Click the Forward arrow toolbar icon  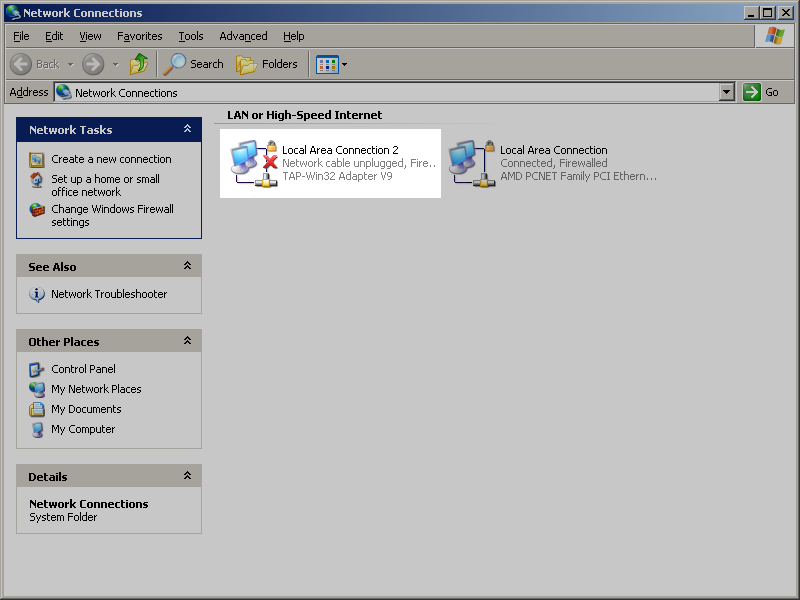(93, 64)
